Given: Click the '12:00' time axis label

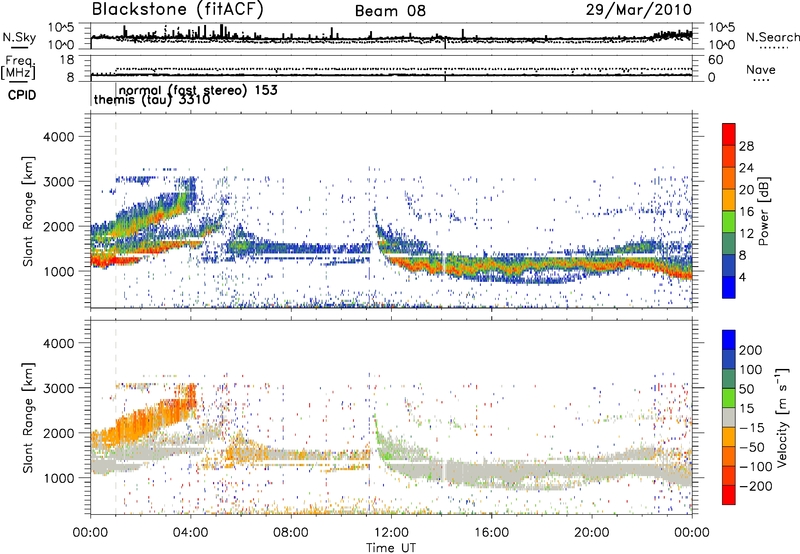Looking at the screenshot, I should click(x=391, y=533).
